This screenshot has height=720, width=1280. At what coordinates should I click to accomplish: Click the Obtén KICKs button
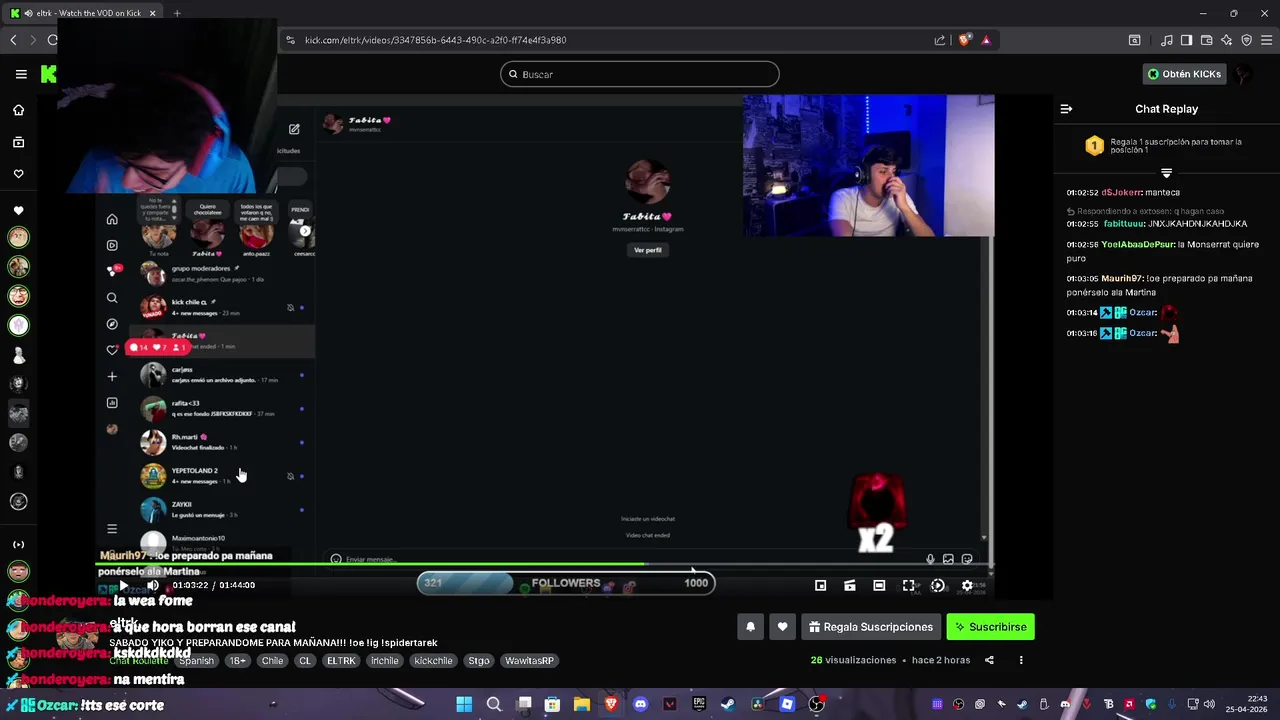1184,74
